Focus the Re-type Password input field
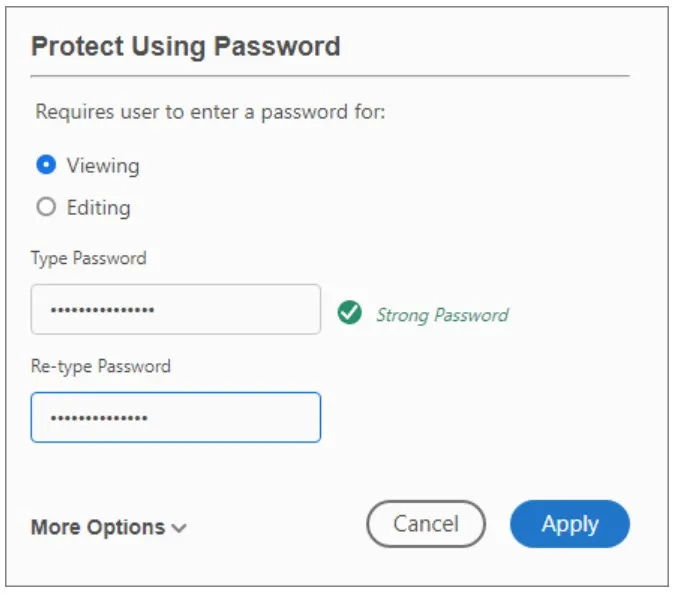The height and width of the screenshot is (597, 675). (x=175, y=417)
